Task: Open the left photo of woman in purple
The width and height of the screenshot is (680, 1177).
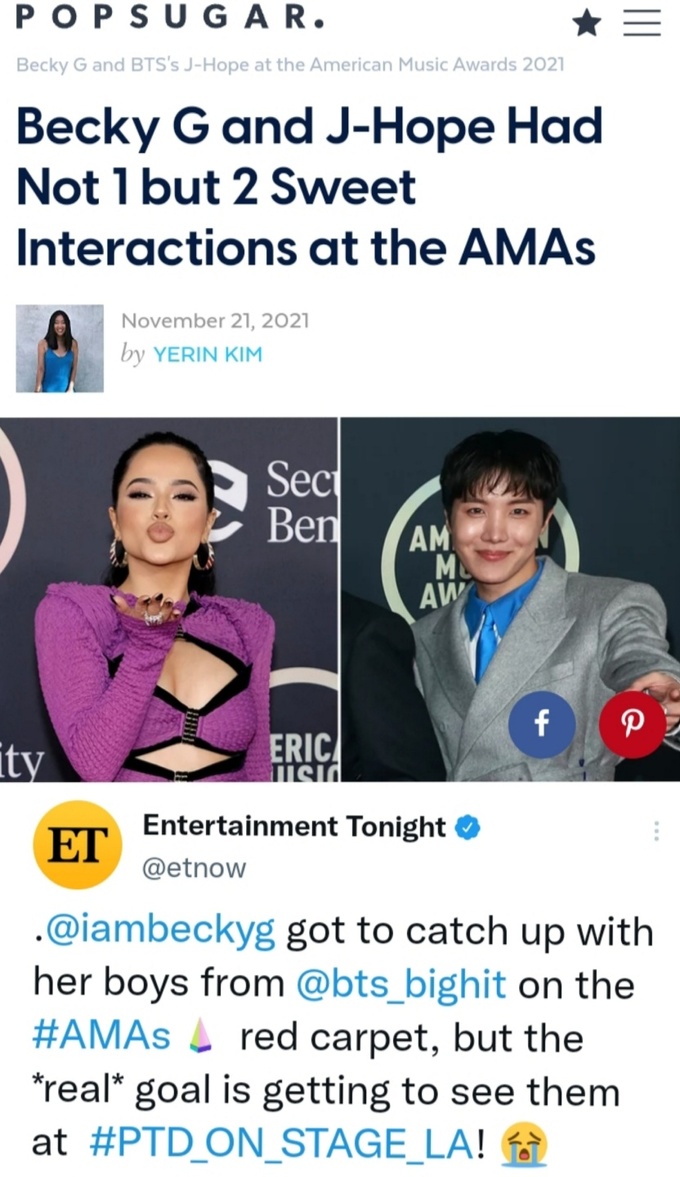Action: pyautogui.click(x=169, y=599)
